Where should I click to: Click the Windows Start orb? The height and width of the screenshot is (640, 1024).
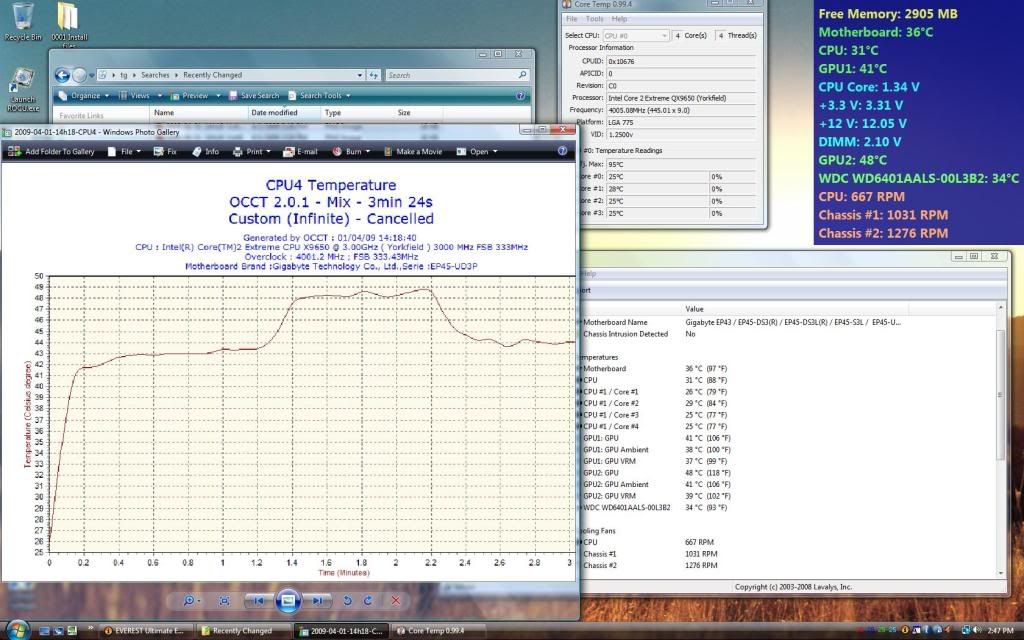coord(17,630)
